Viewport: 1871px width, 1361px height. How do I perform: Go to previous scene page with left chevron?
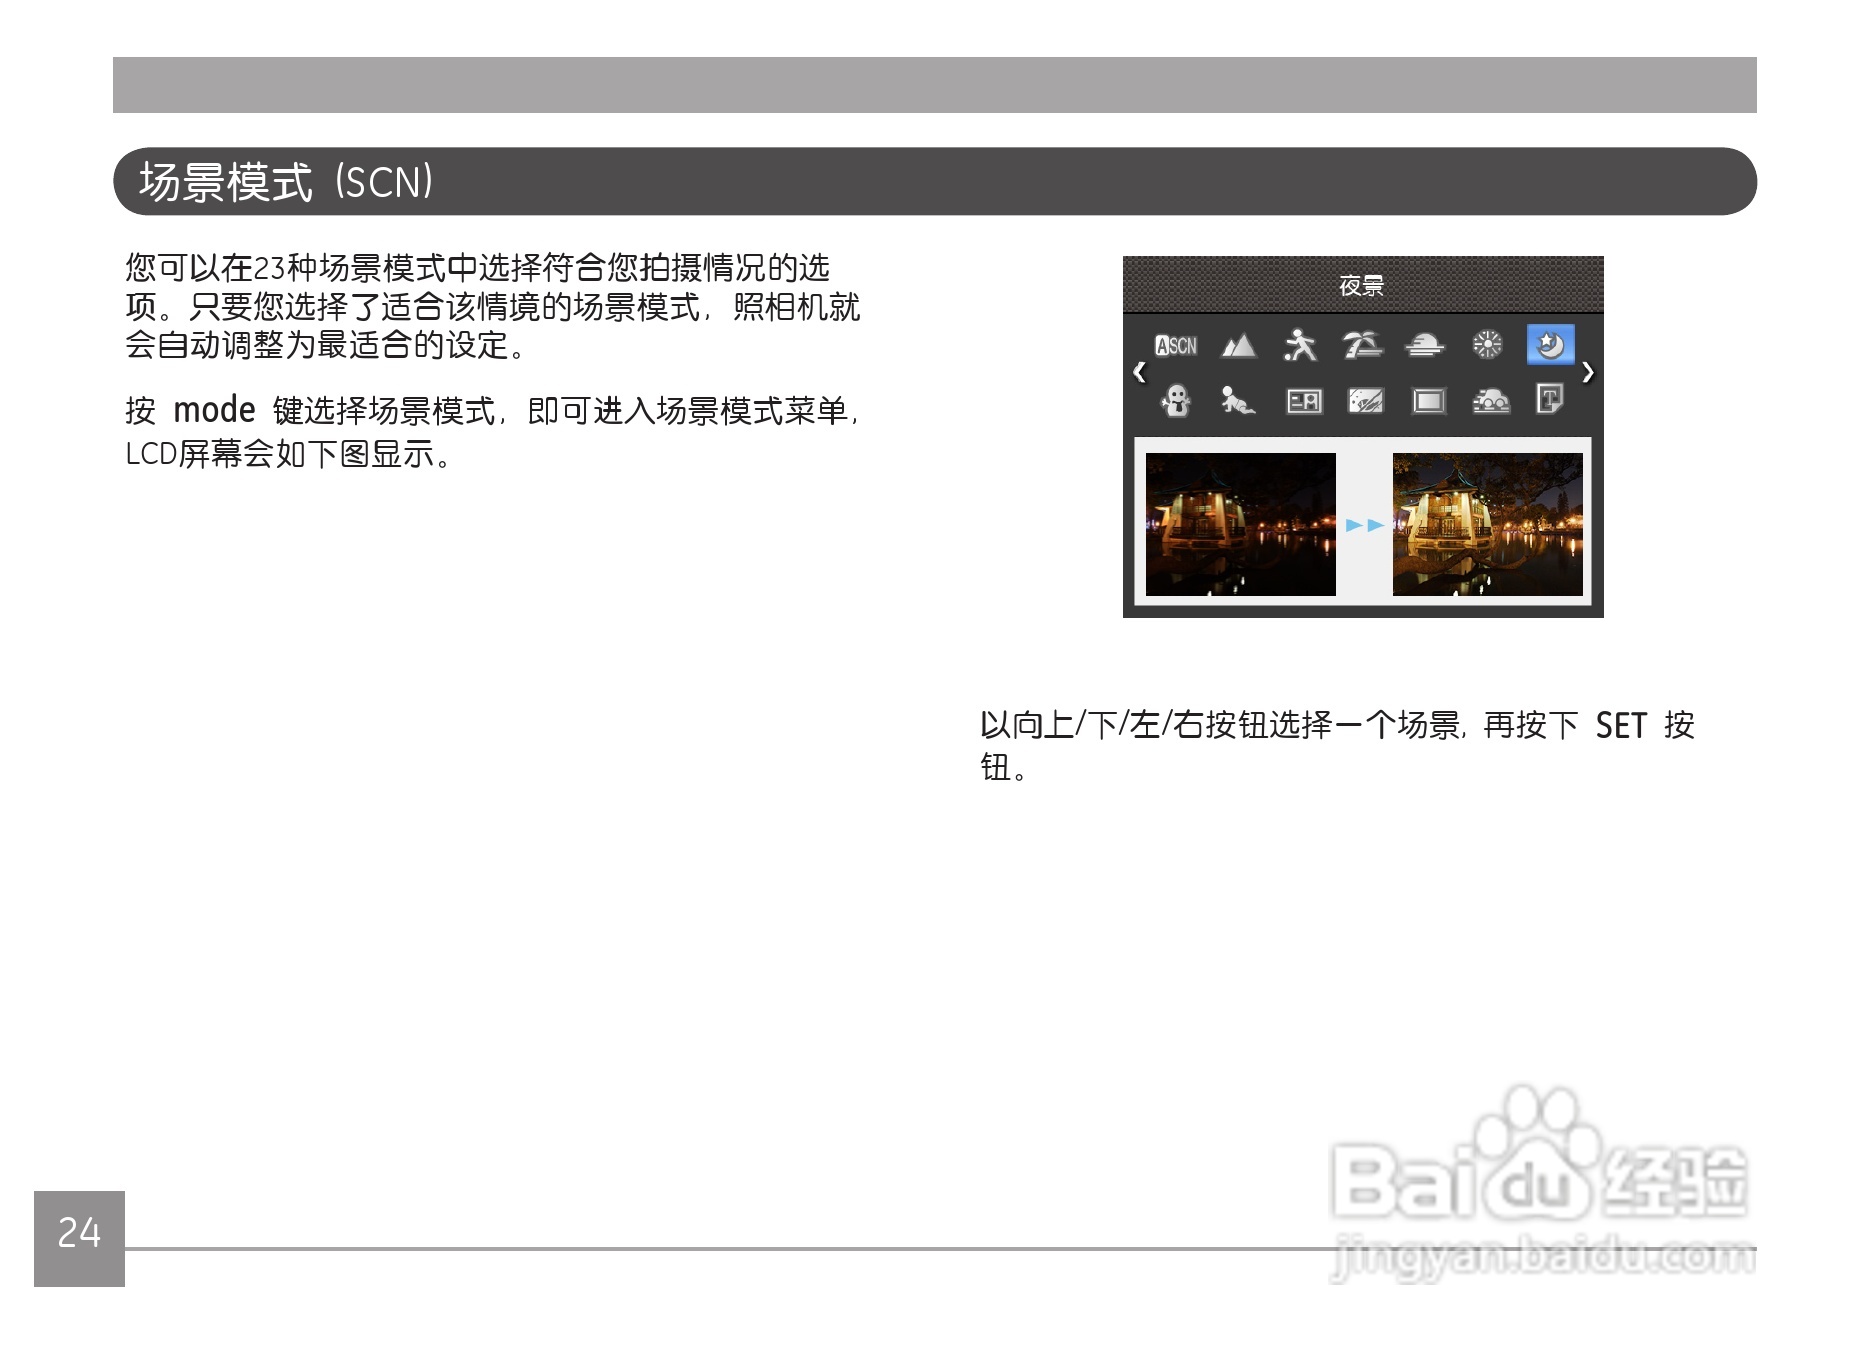[1140, 373]
